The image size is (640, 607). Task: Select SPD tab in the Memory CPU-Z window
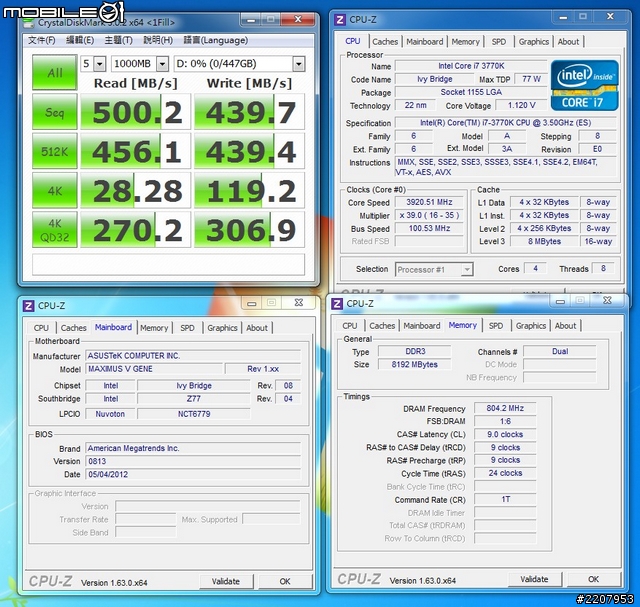pos(496,326)
